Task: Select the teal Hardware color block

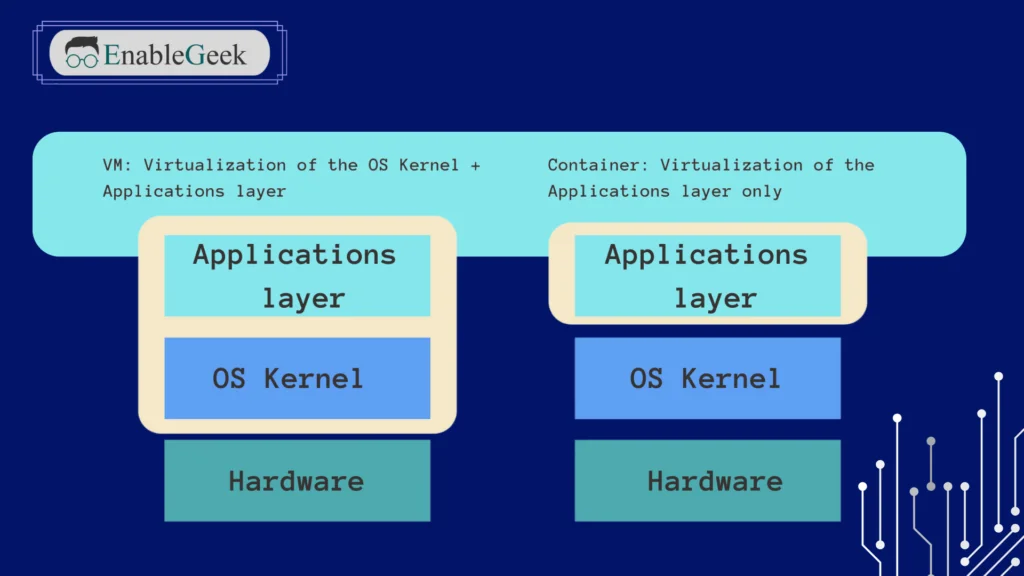Action: pos(296,480)
